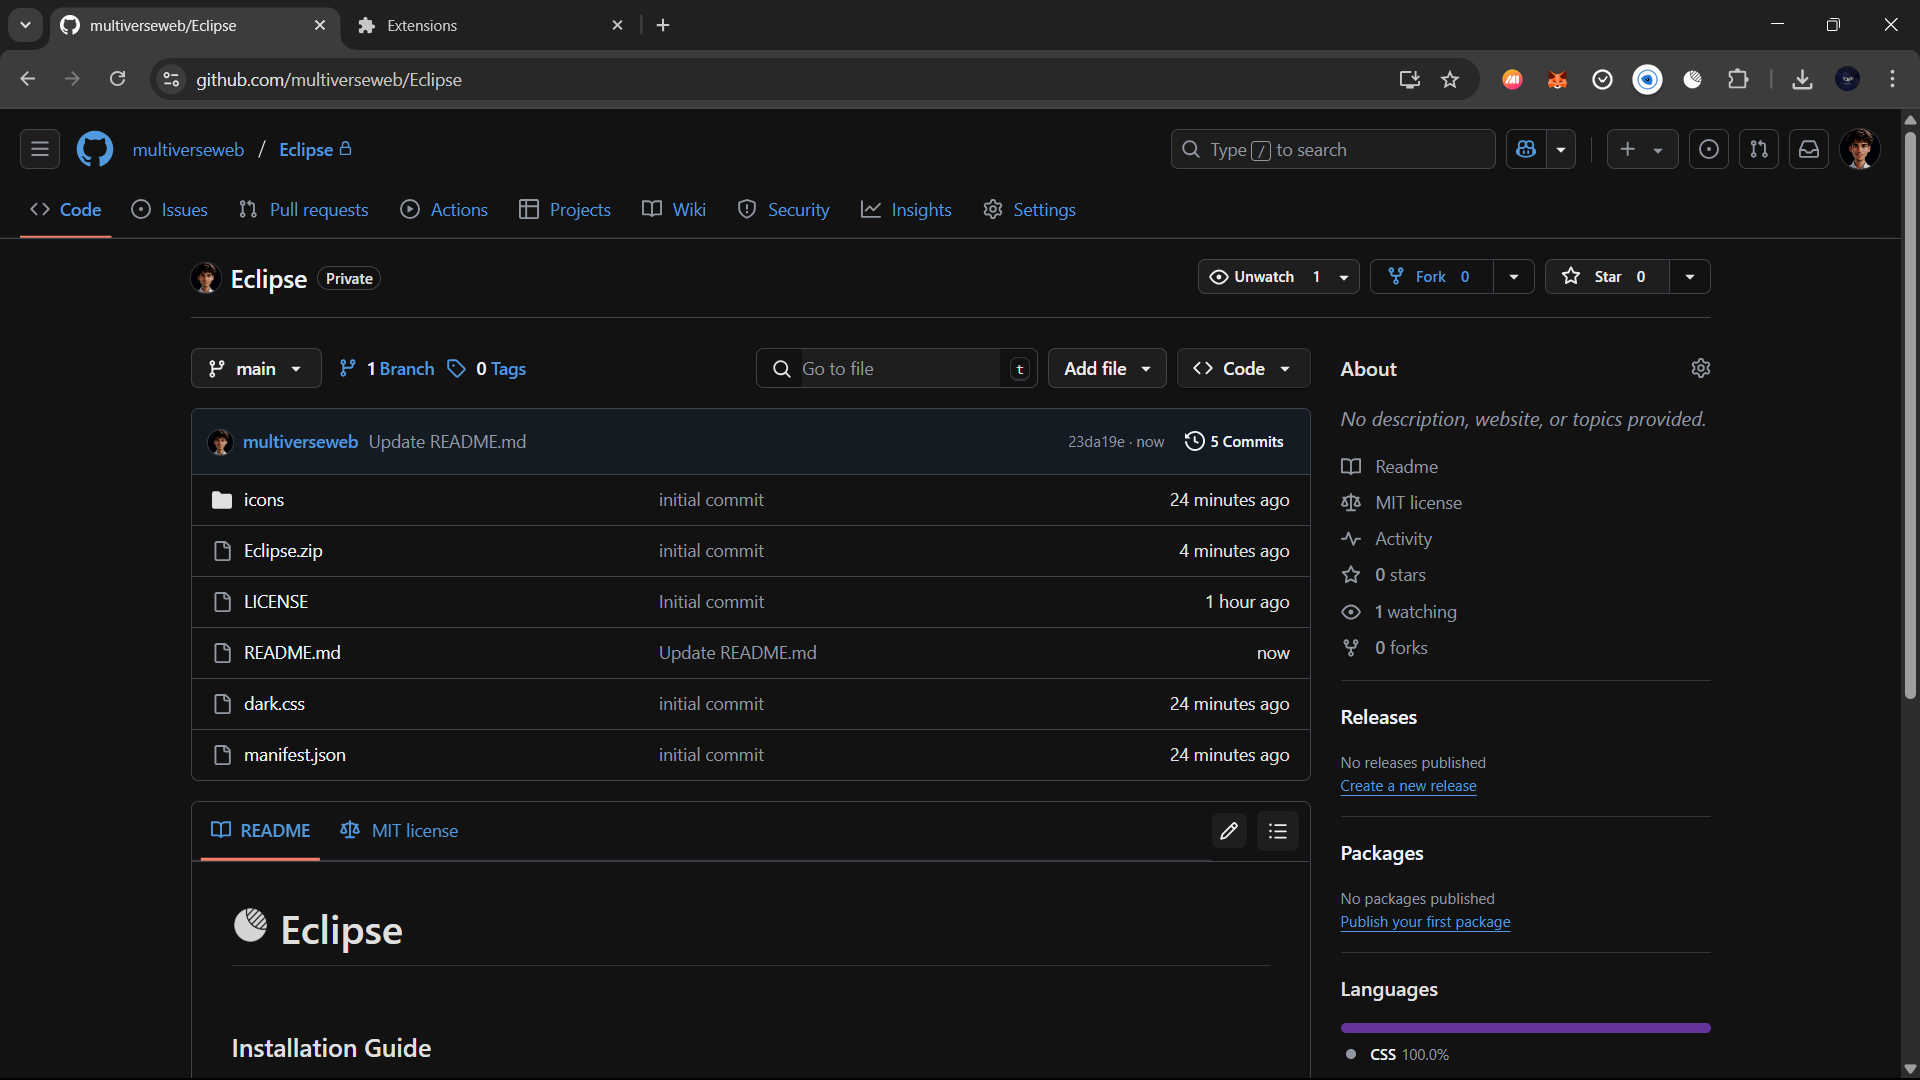Expand the Fork options arrow
Viewport: 1920px width, 1080px height.
point(1514,277)
